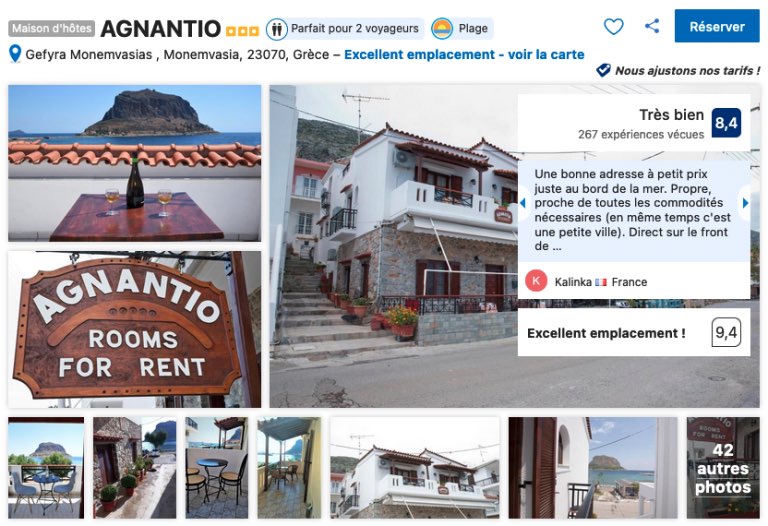Click the share icon
This screenshot has width=768, height=526.
pyautogui.click(x=651, y=26)
